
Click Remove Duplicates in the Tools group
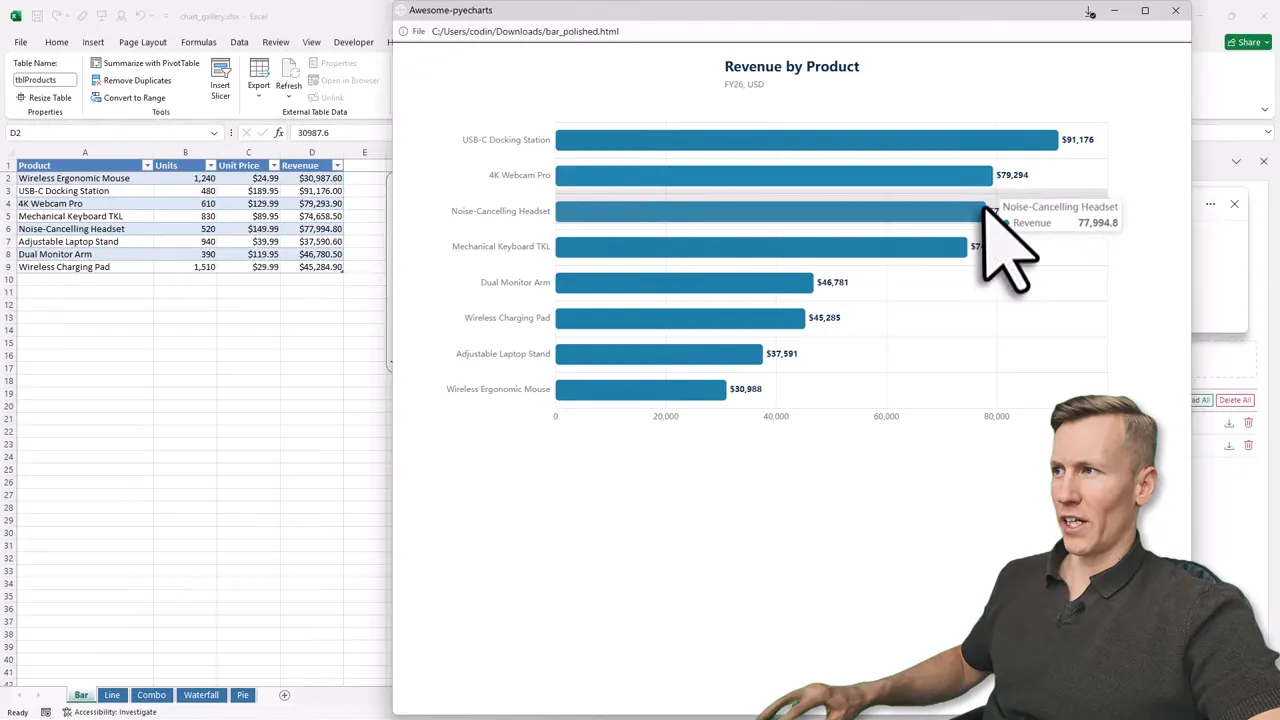(131, 80)
